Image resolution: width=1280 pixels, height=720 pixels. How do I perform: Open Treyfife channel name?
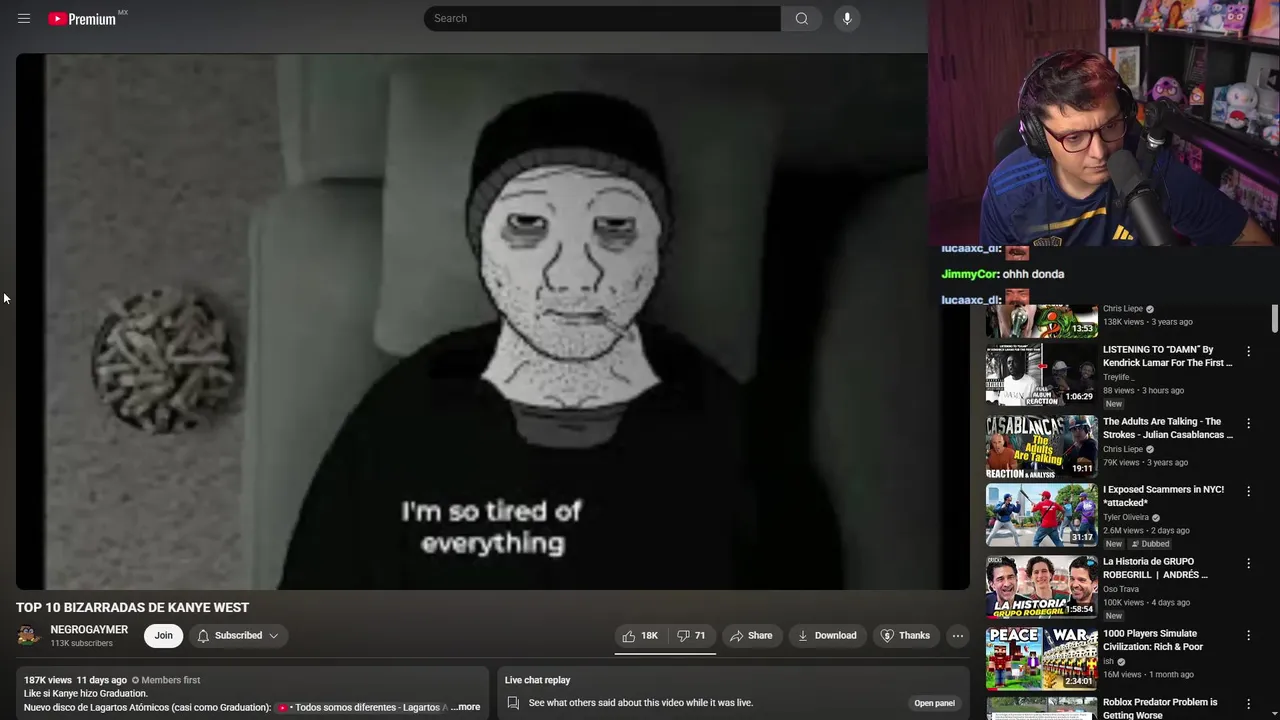(1118, 377)
